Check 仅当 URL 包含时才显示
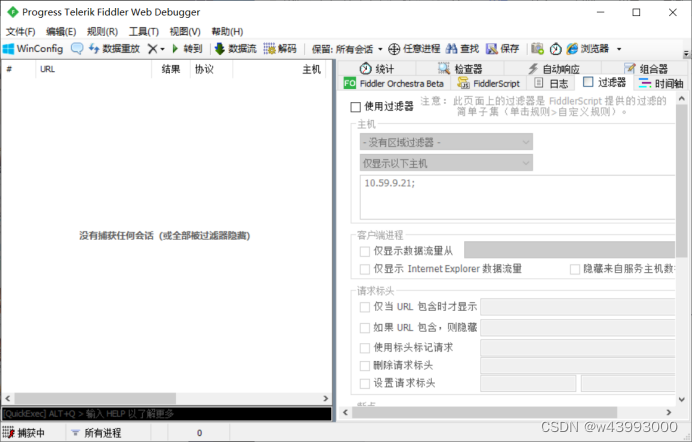Screen dimensions: 693x442 tap(365, 307)
